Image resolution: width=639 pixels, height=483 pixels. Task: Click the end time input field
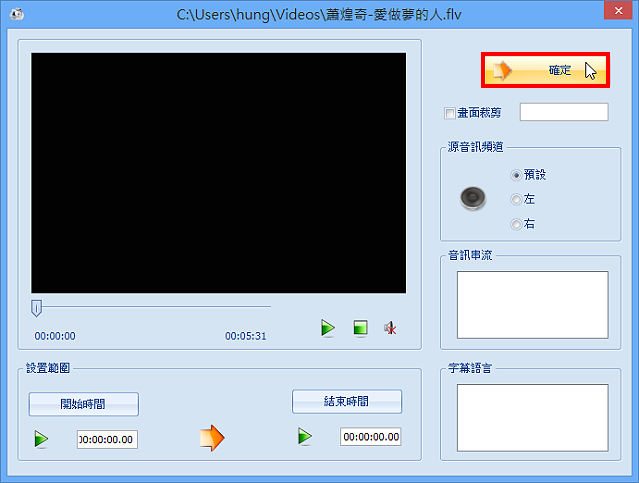371,437
